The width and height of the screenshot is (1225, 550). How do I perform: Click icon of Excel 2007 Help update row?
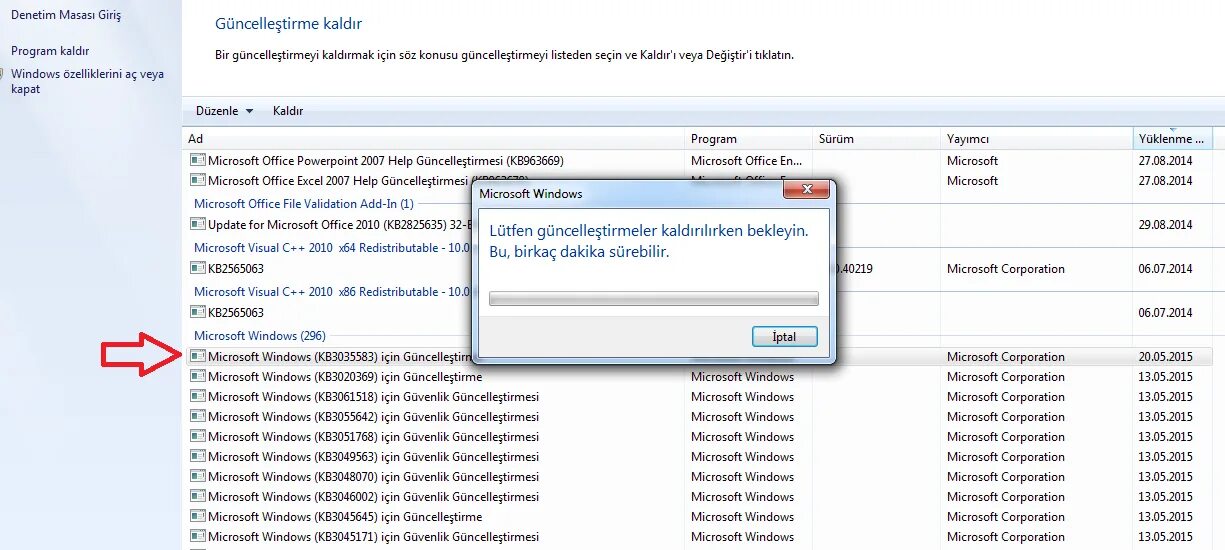[197, 180]
